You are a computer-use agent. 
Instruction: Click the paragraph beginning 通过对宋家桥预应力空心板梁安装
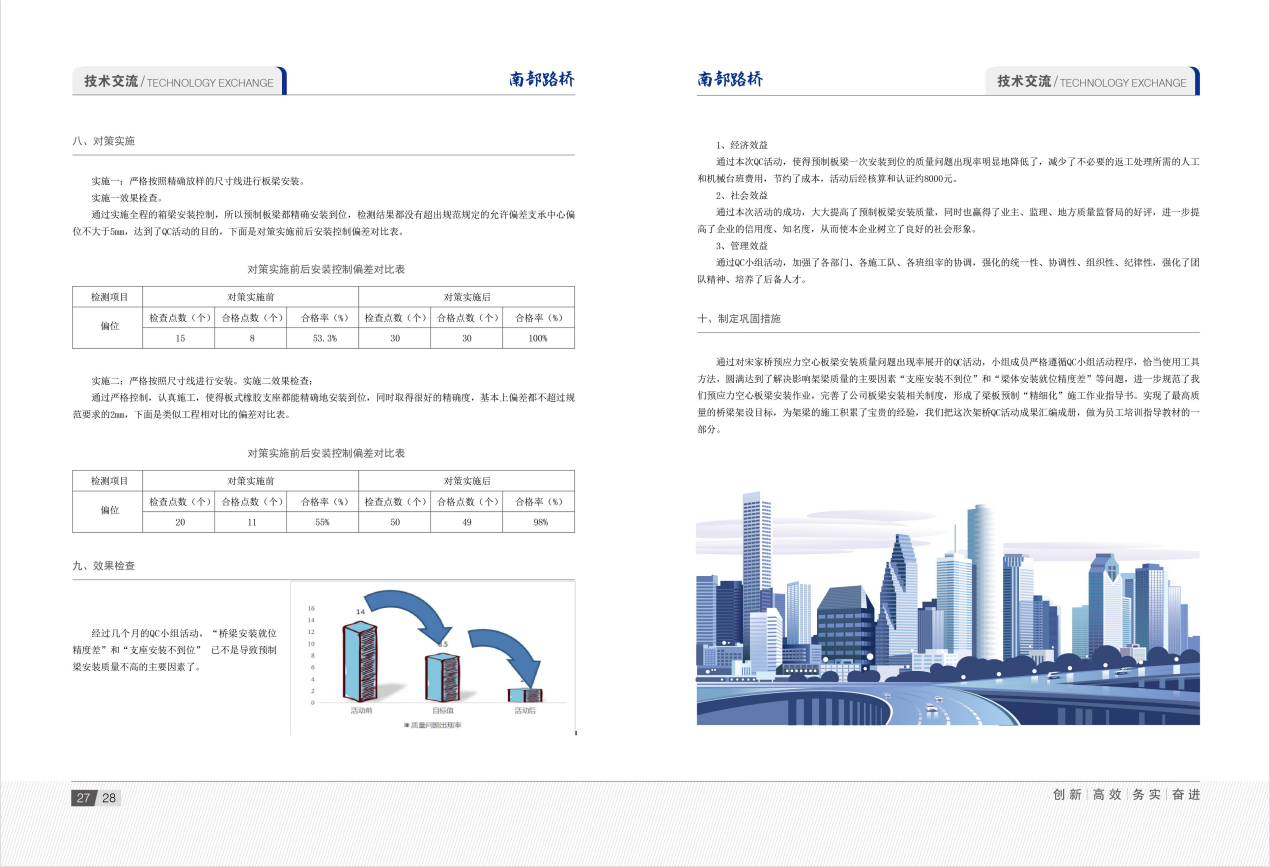[x=948, y=395]
